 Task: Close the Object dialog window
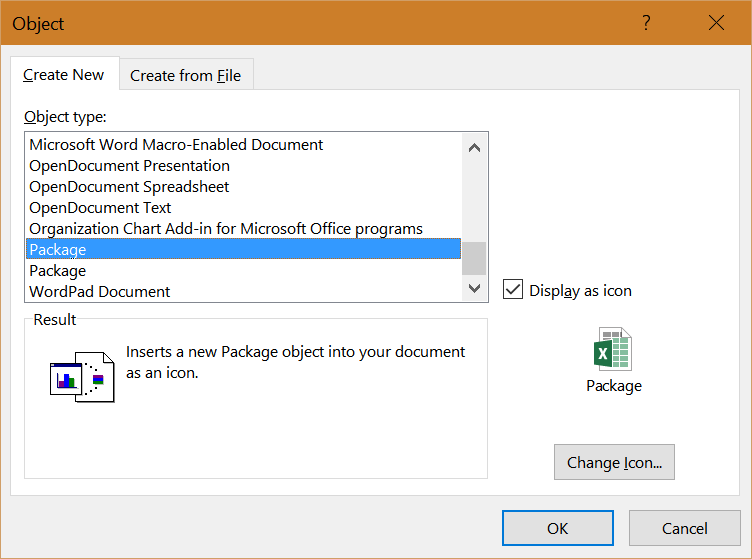[716, 23]
